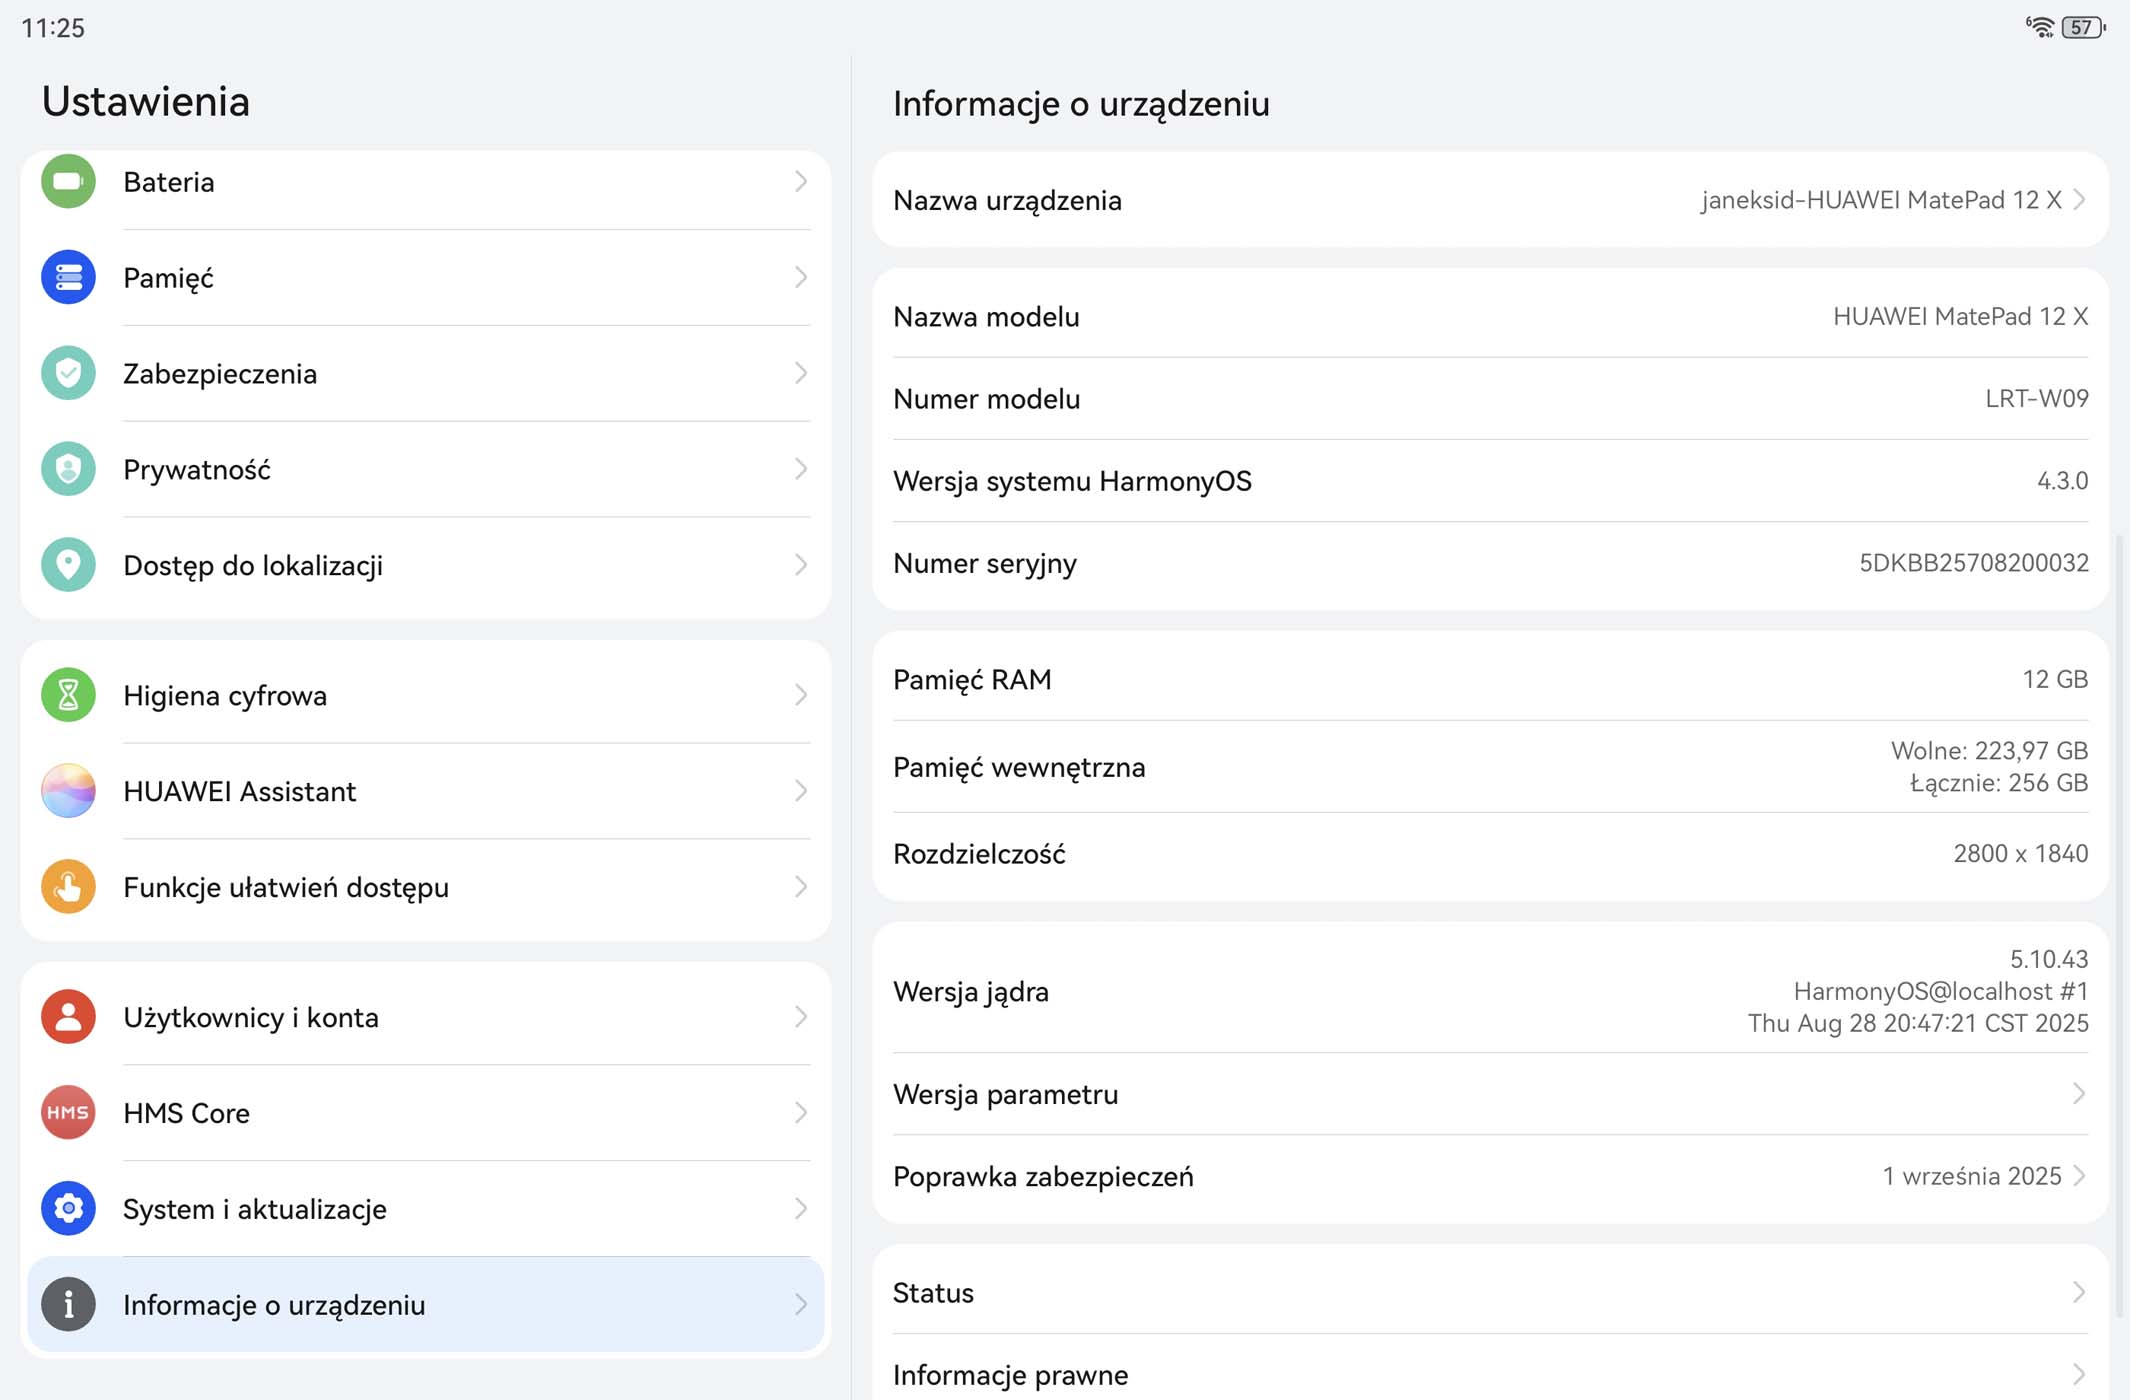Select the Dostęp do lokalizacji pin icon
Screen dimensions: 2130x1400
68,565
